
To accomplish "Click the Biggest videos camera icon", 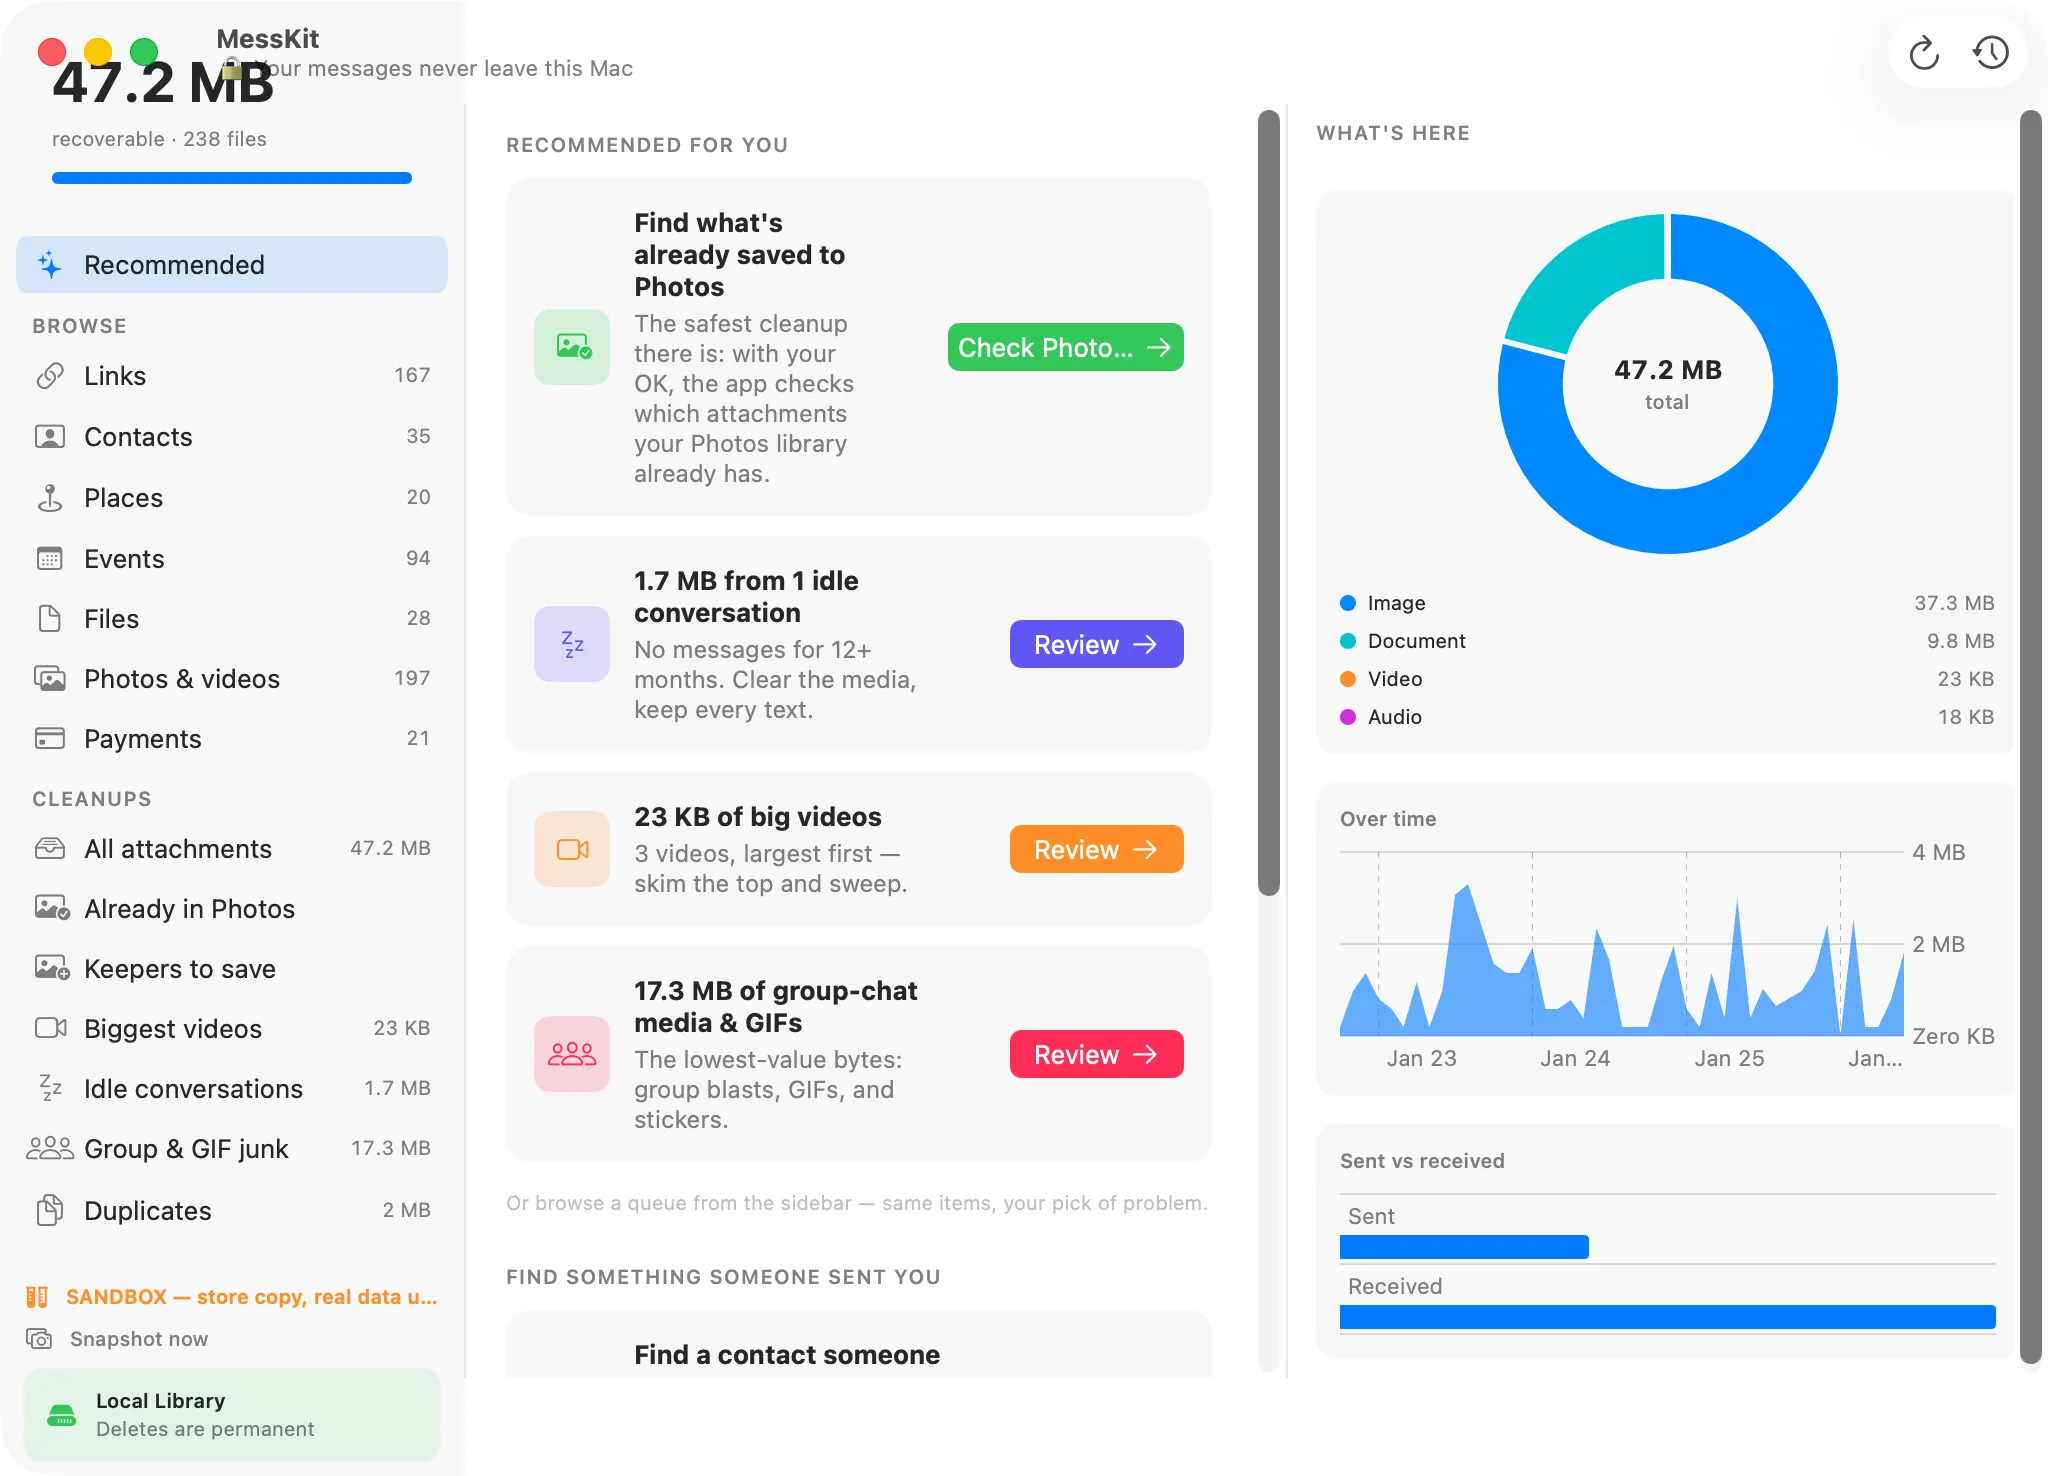I will pyautogui.click(x=51, y=1029).
